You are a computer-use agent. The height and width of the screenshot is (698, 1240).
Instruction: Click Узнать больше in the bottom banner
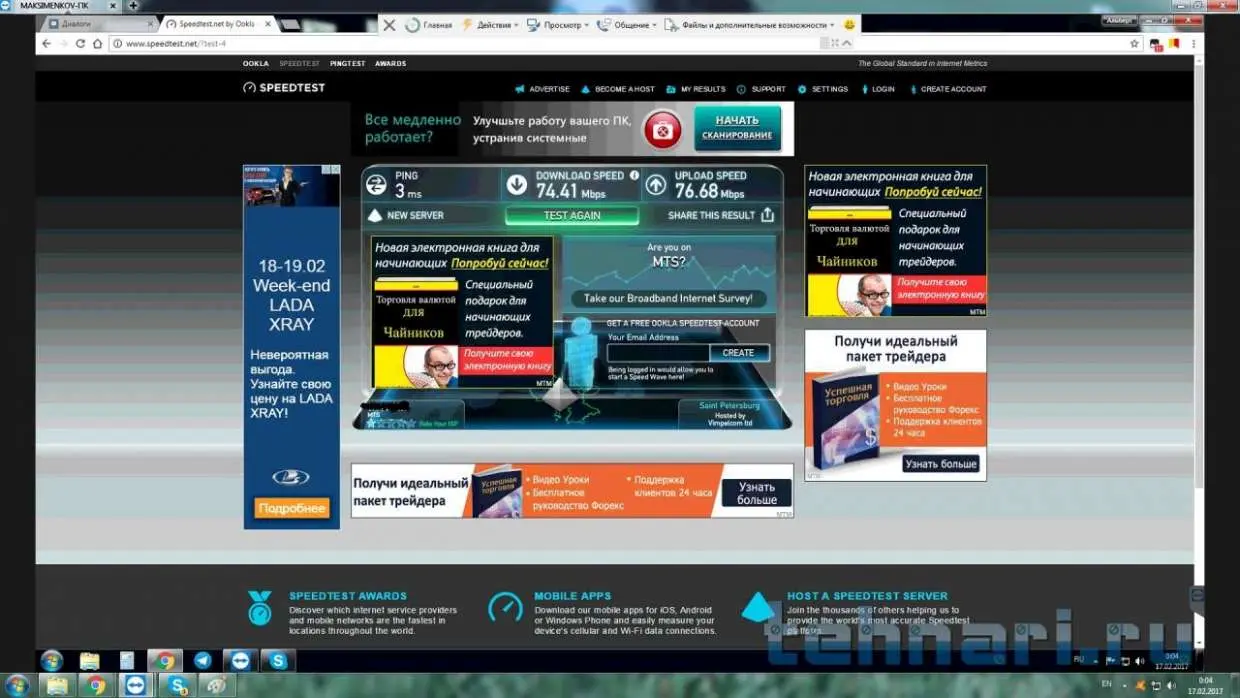pyautogui.click(x=757, y=493)
